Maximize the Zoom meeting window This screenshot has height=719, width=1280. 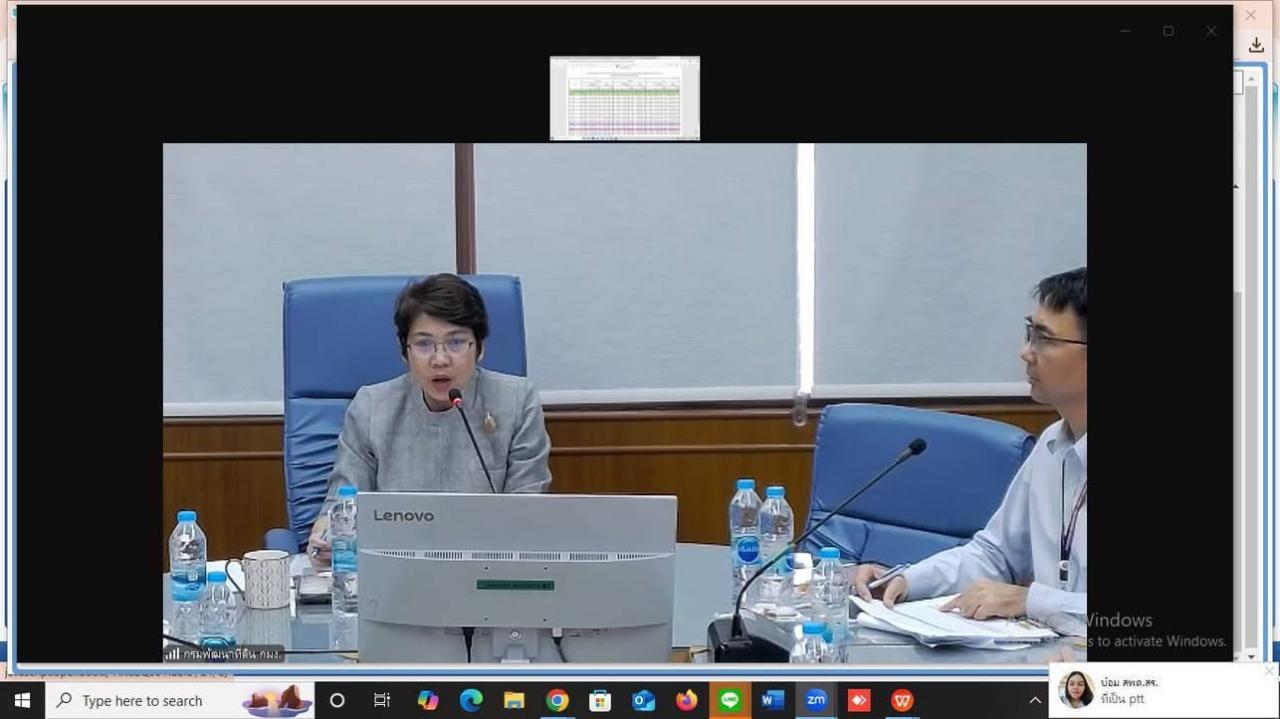1168,31
